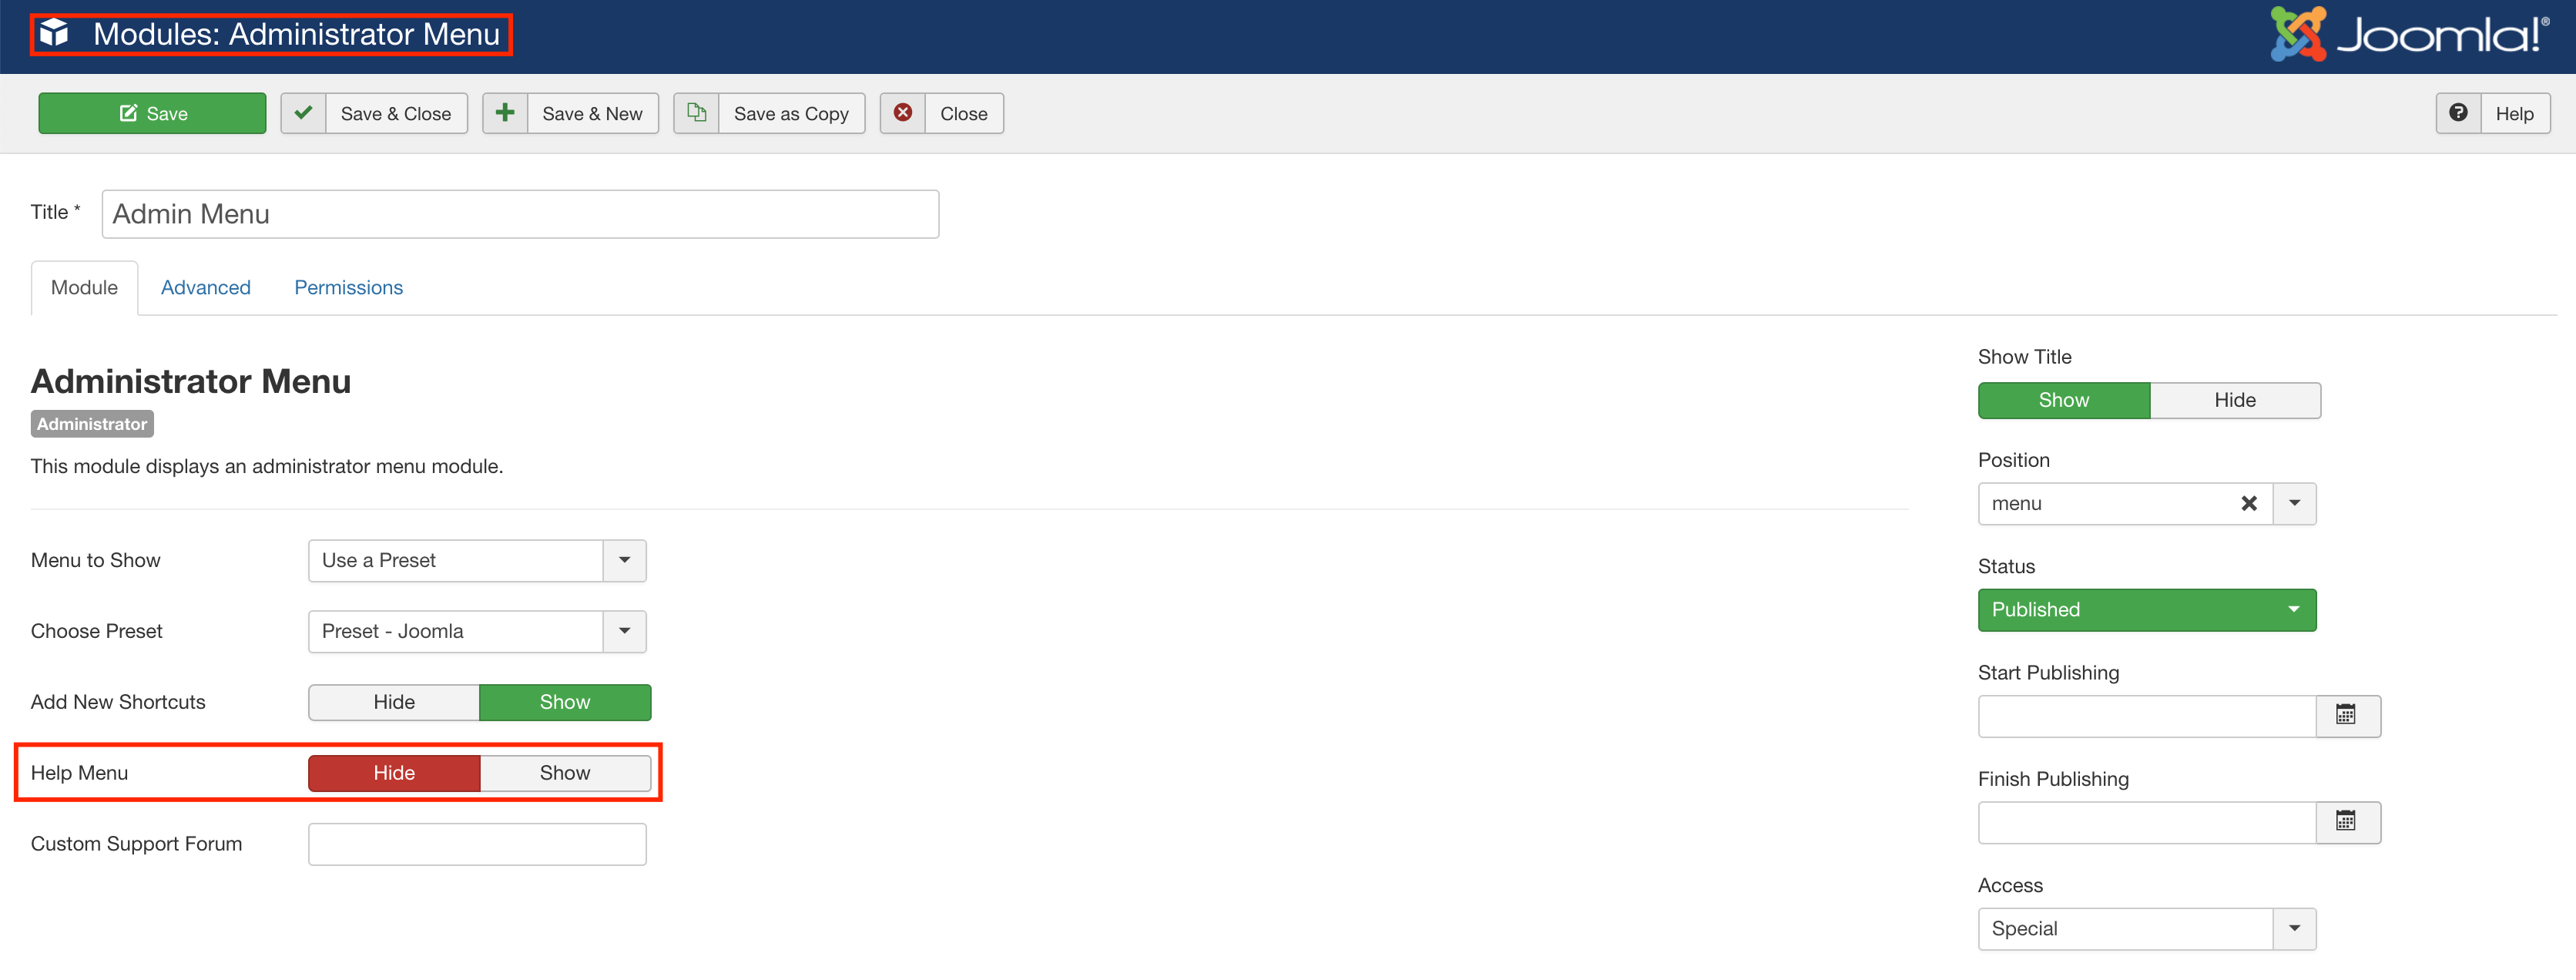Open the Start Publishing calendar picker

click(x=2345, y=715)
